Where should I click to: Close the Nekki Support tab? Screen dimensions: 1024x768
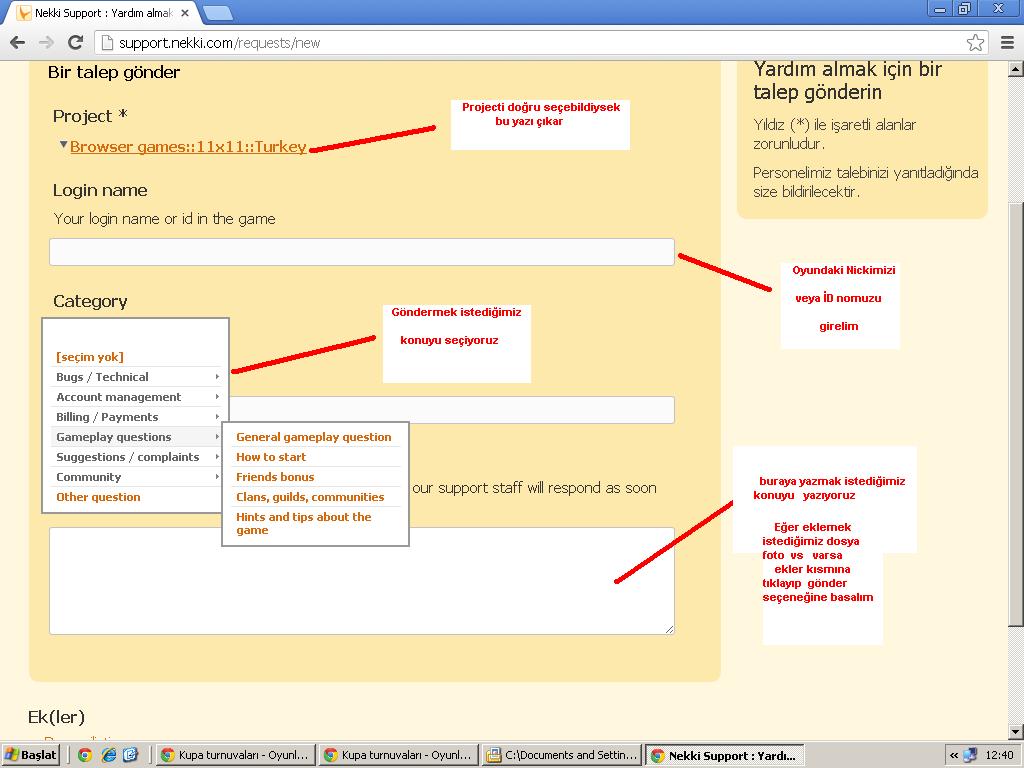point(185,14)
